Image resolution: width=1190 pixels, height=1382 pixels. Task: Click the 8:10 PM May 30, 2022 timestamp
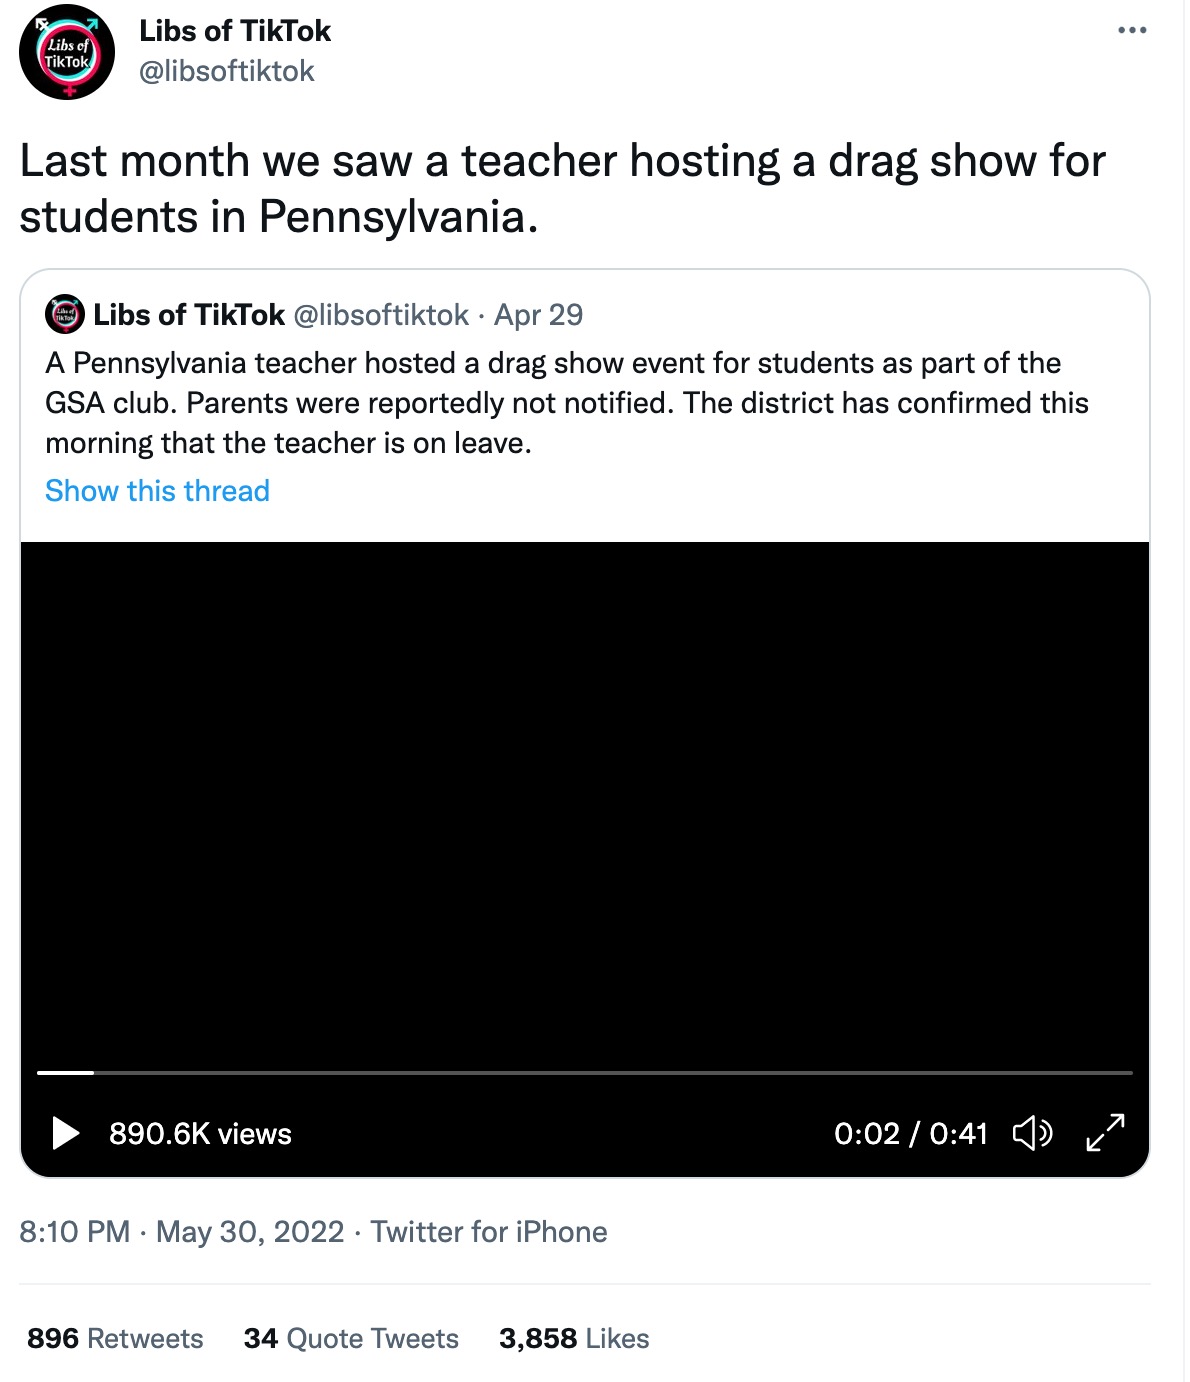pyautogui.click(x=181, y=1231)
